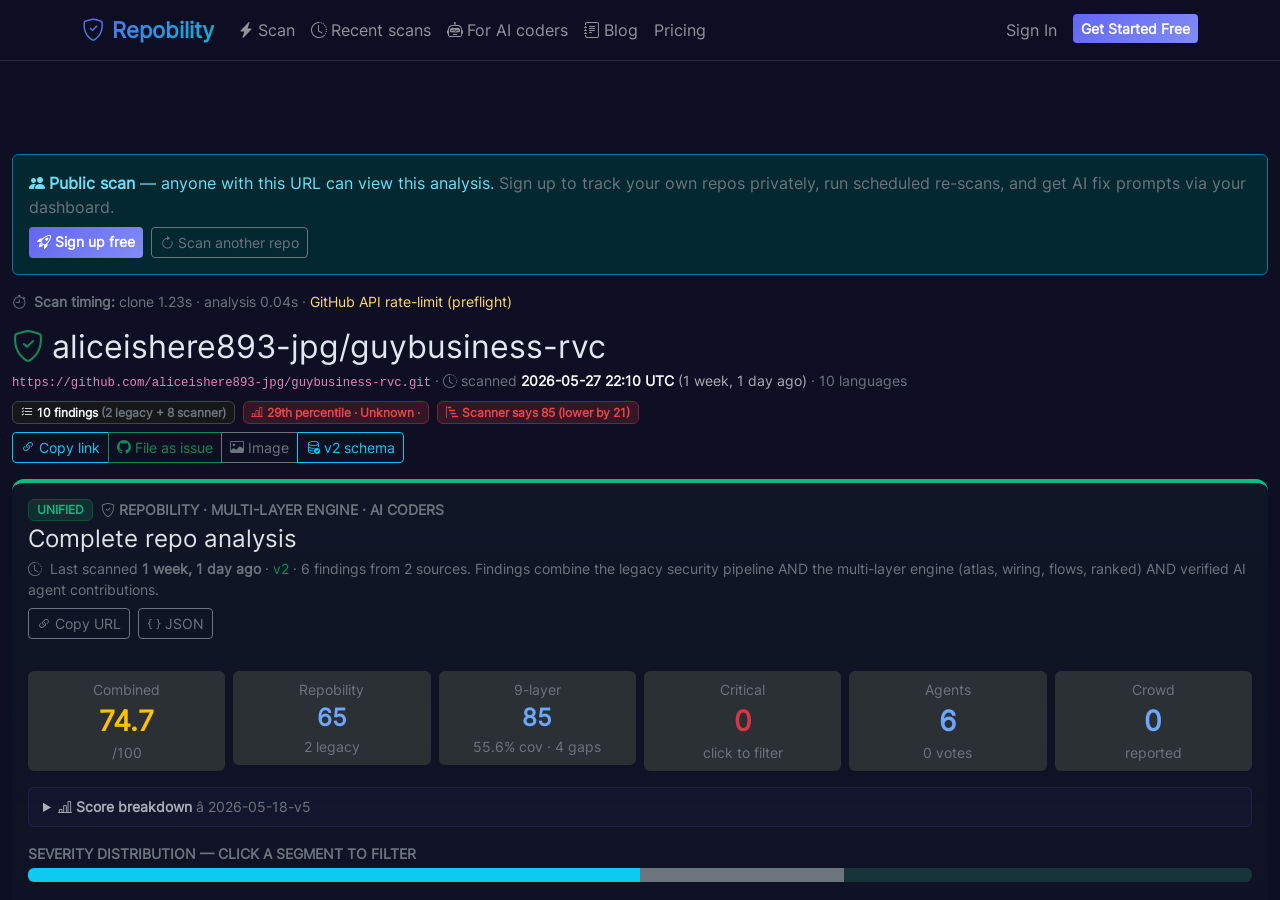Expand the Score breakdown section
Screen dimensions: 1280x900
click(640, 807)
